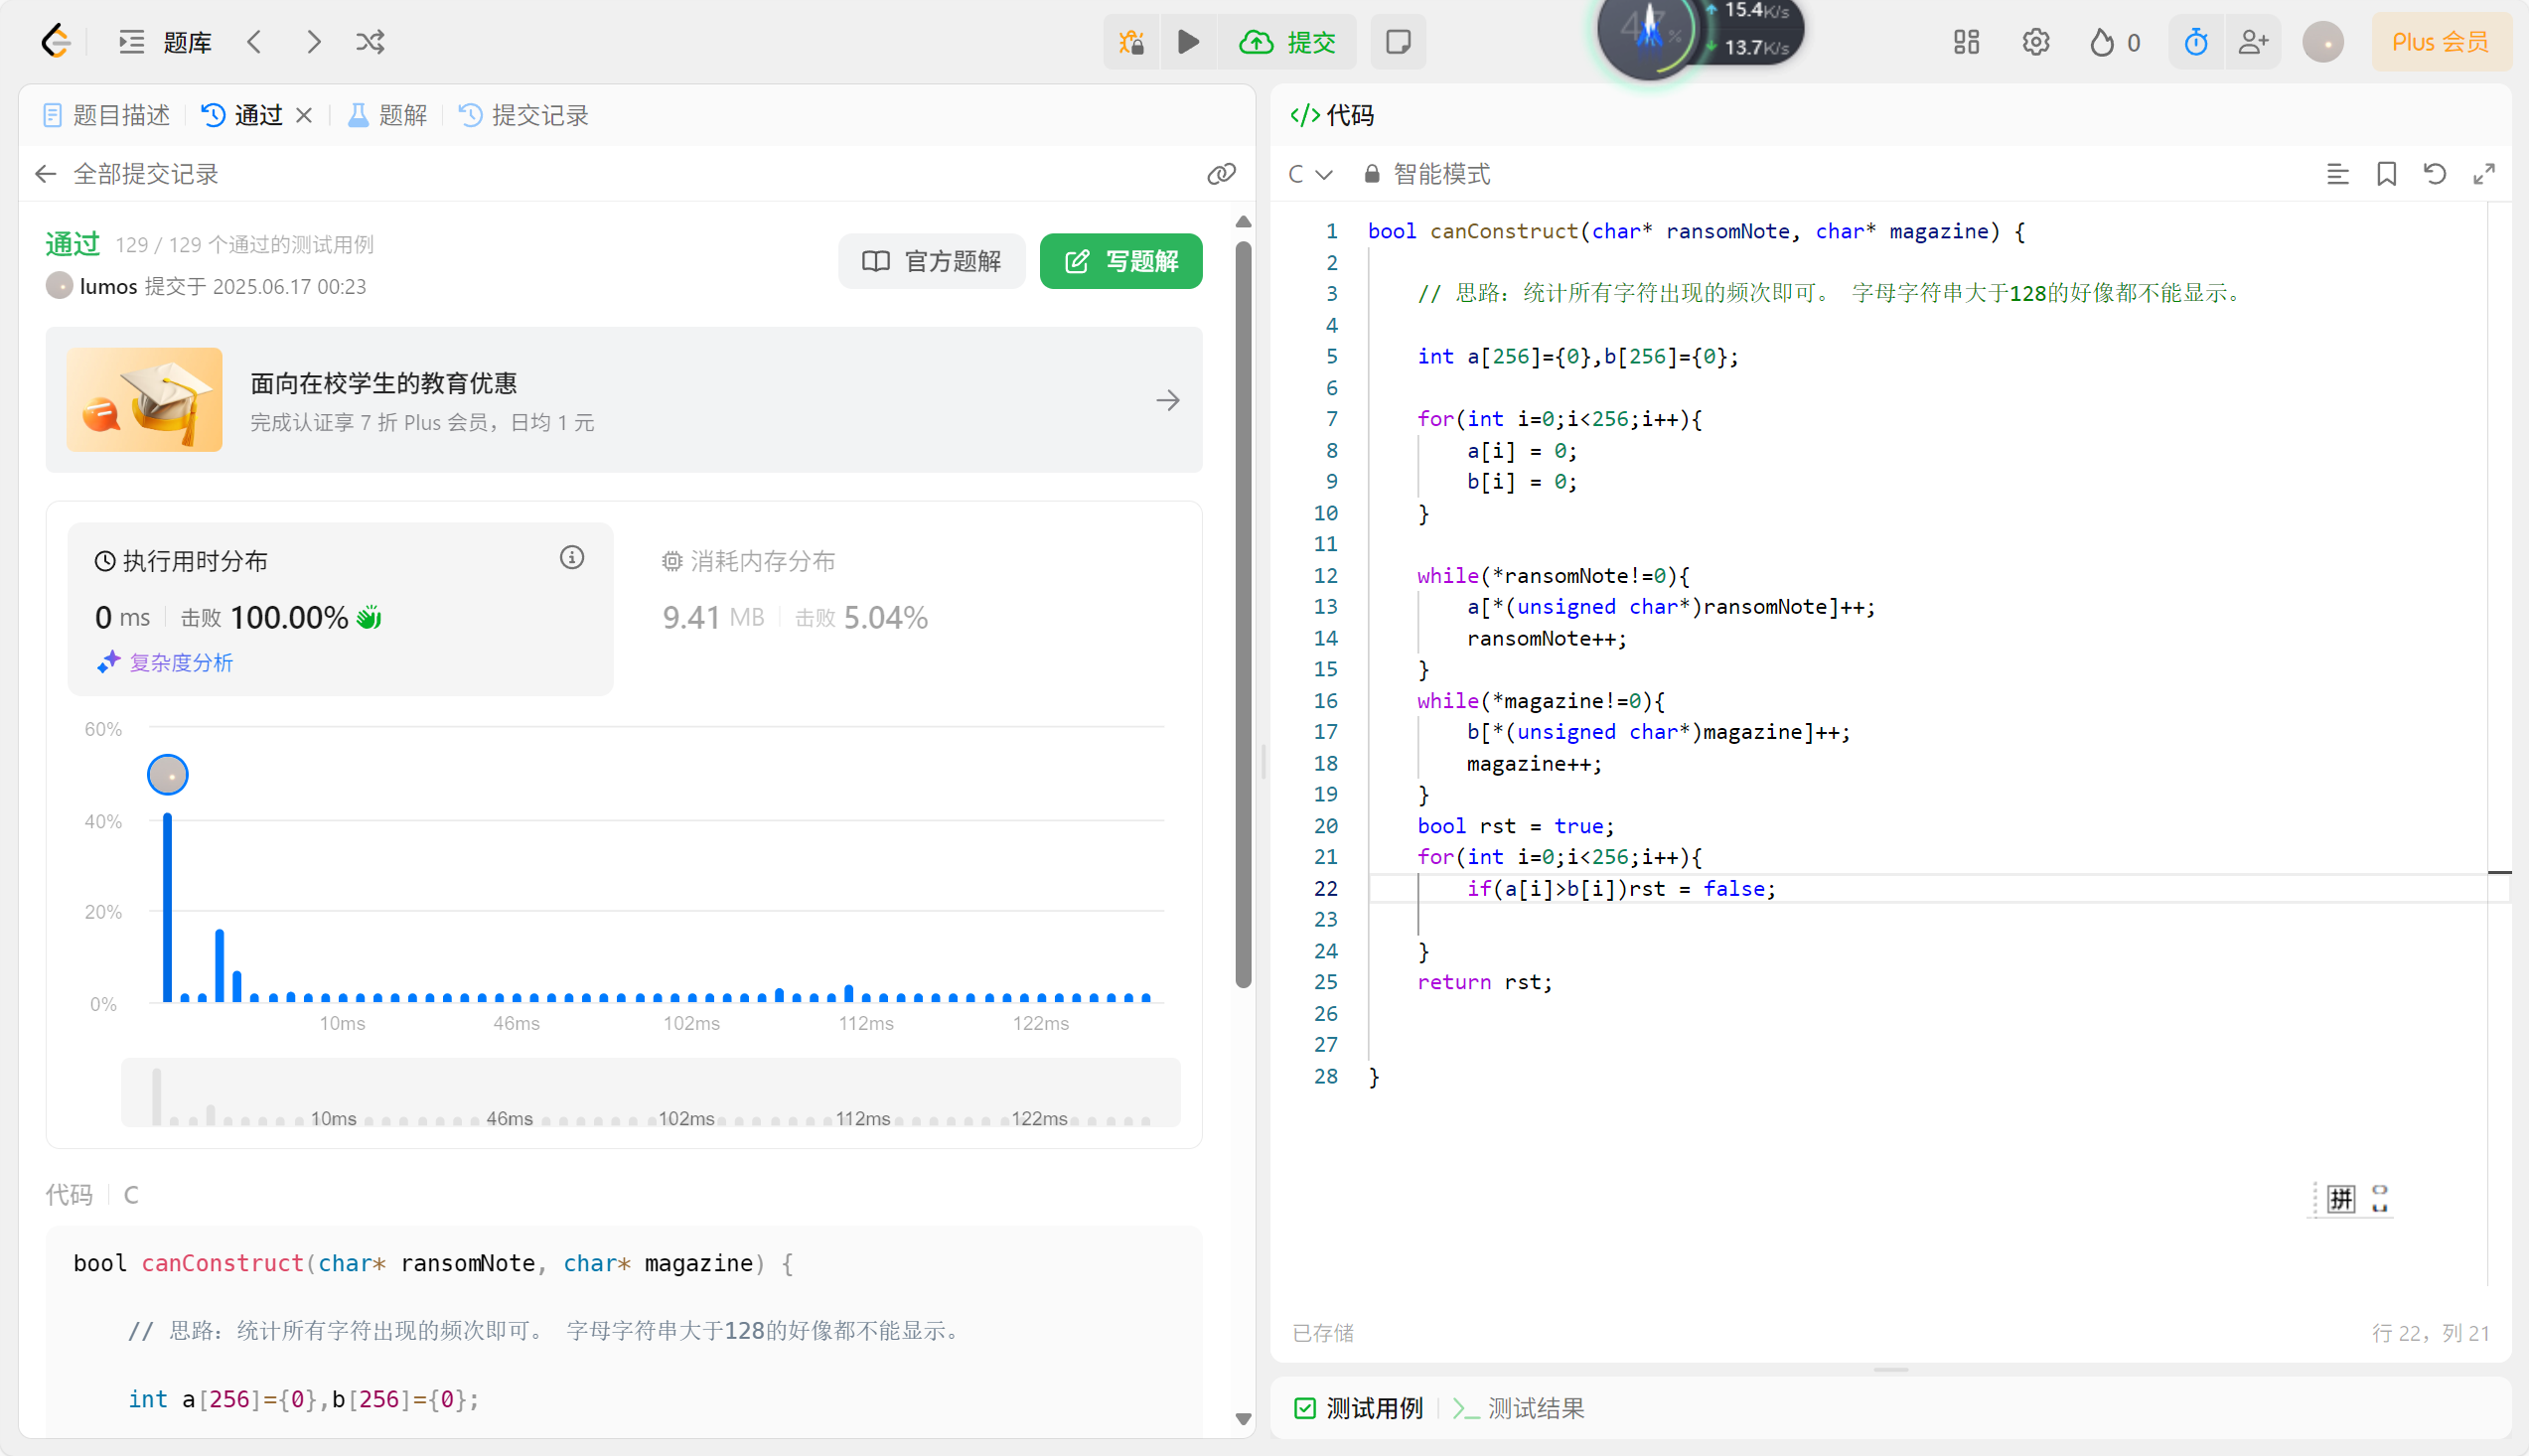Shuffle to a random problem

click(x=370, y=42)
